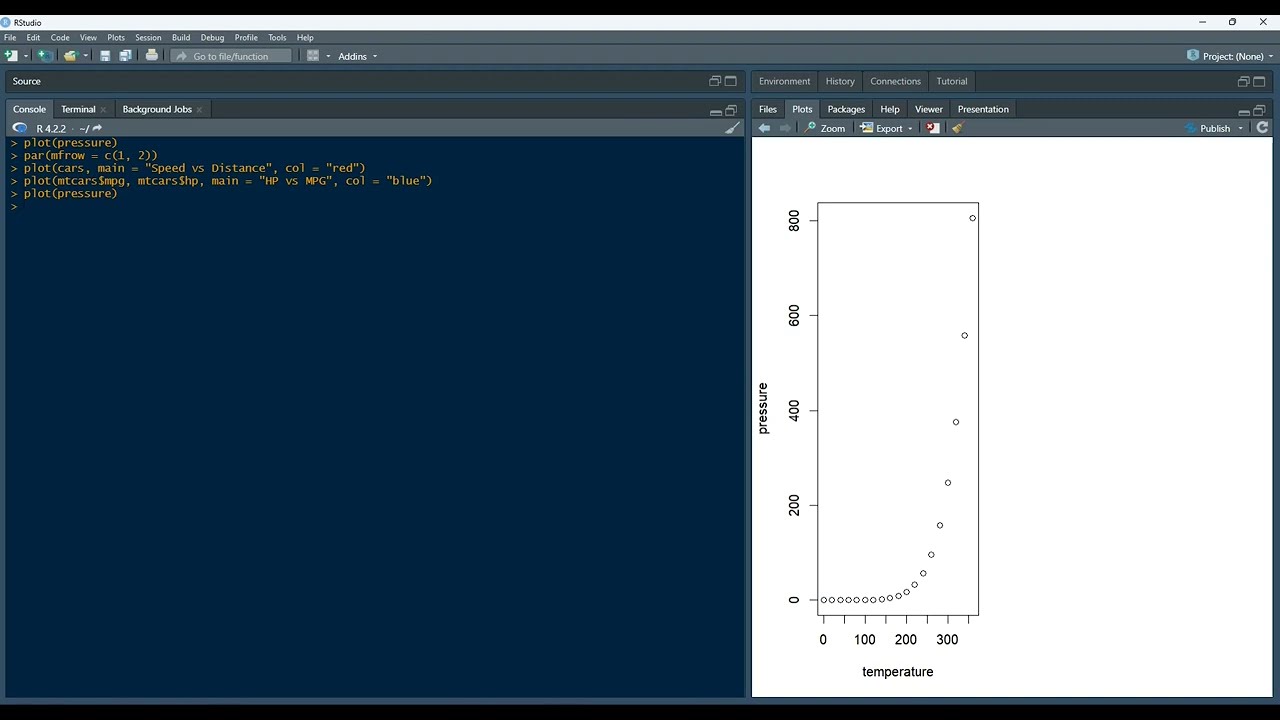Image resolution: width=1280 pixels, height=720 pixels.
Task: Expand the recent files dropdown arrow
Action: pos(86,56)
